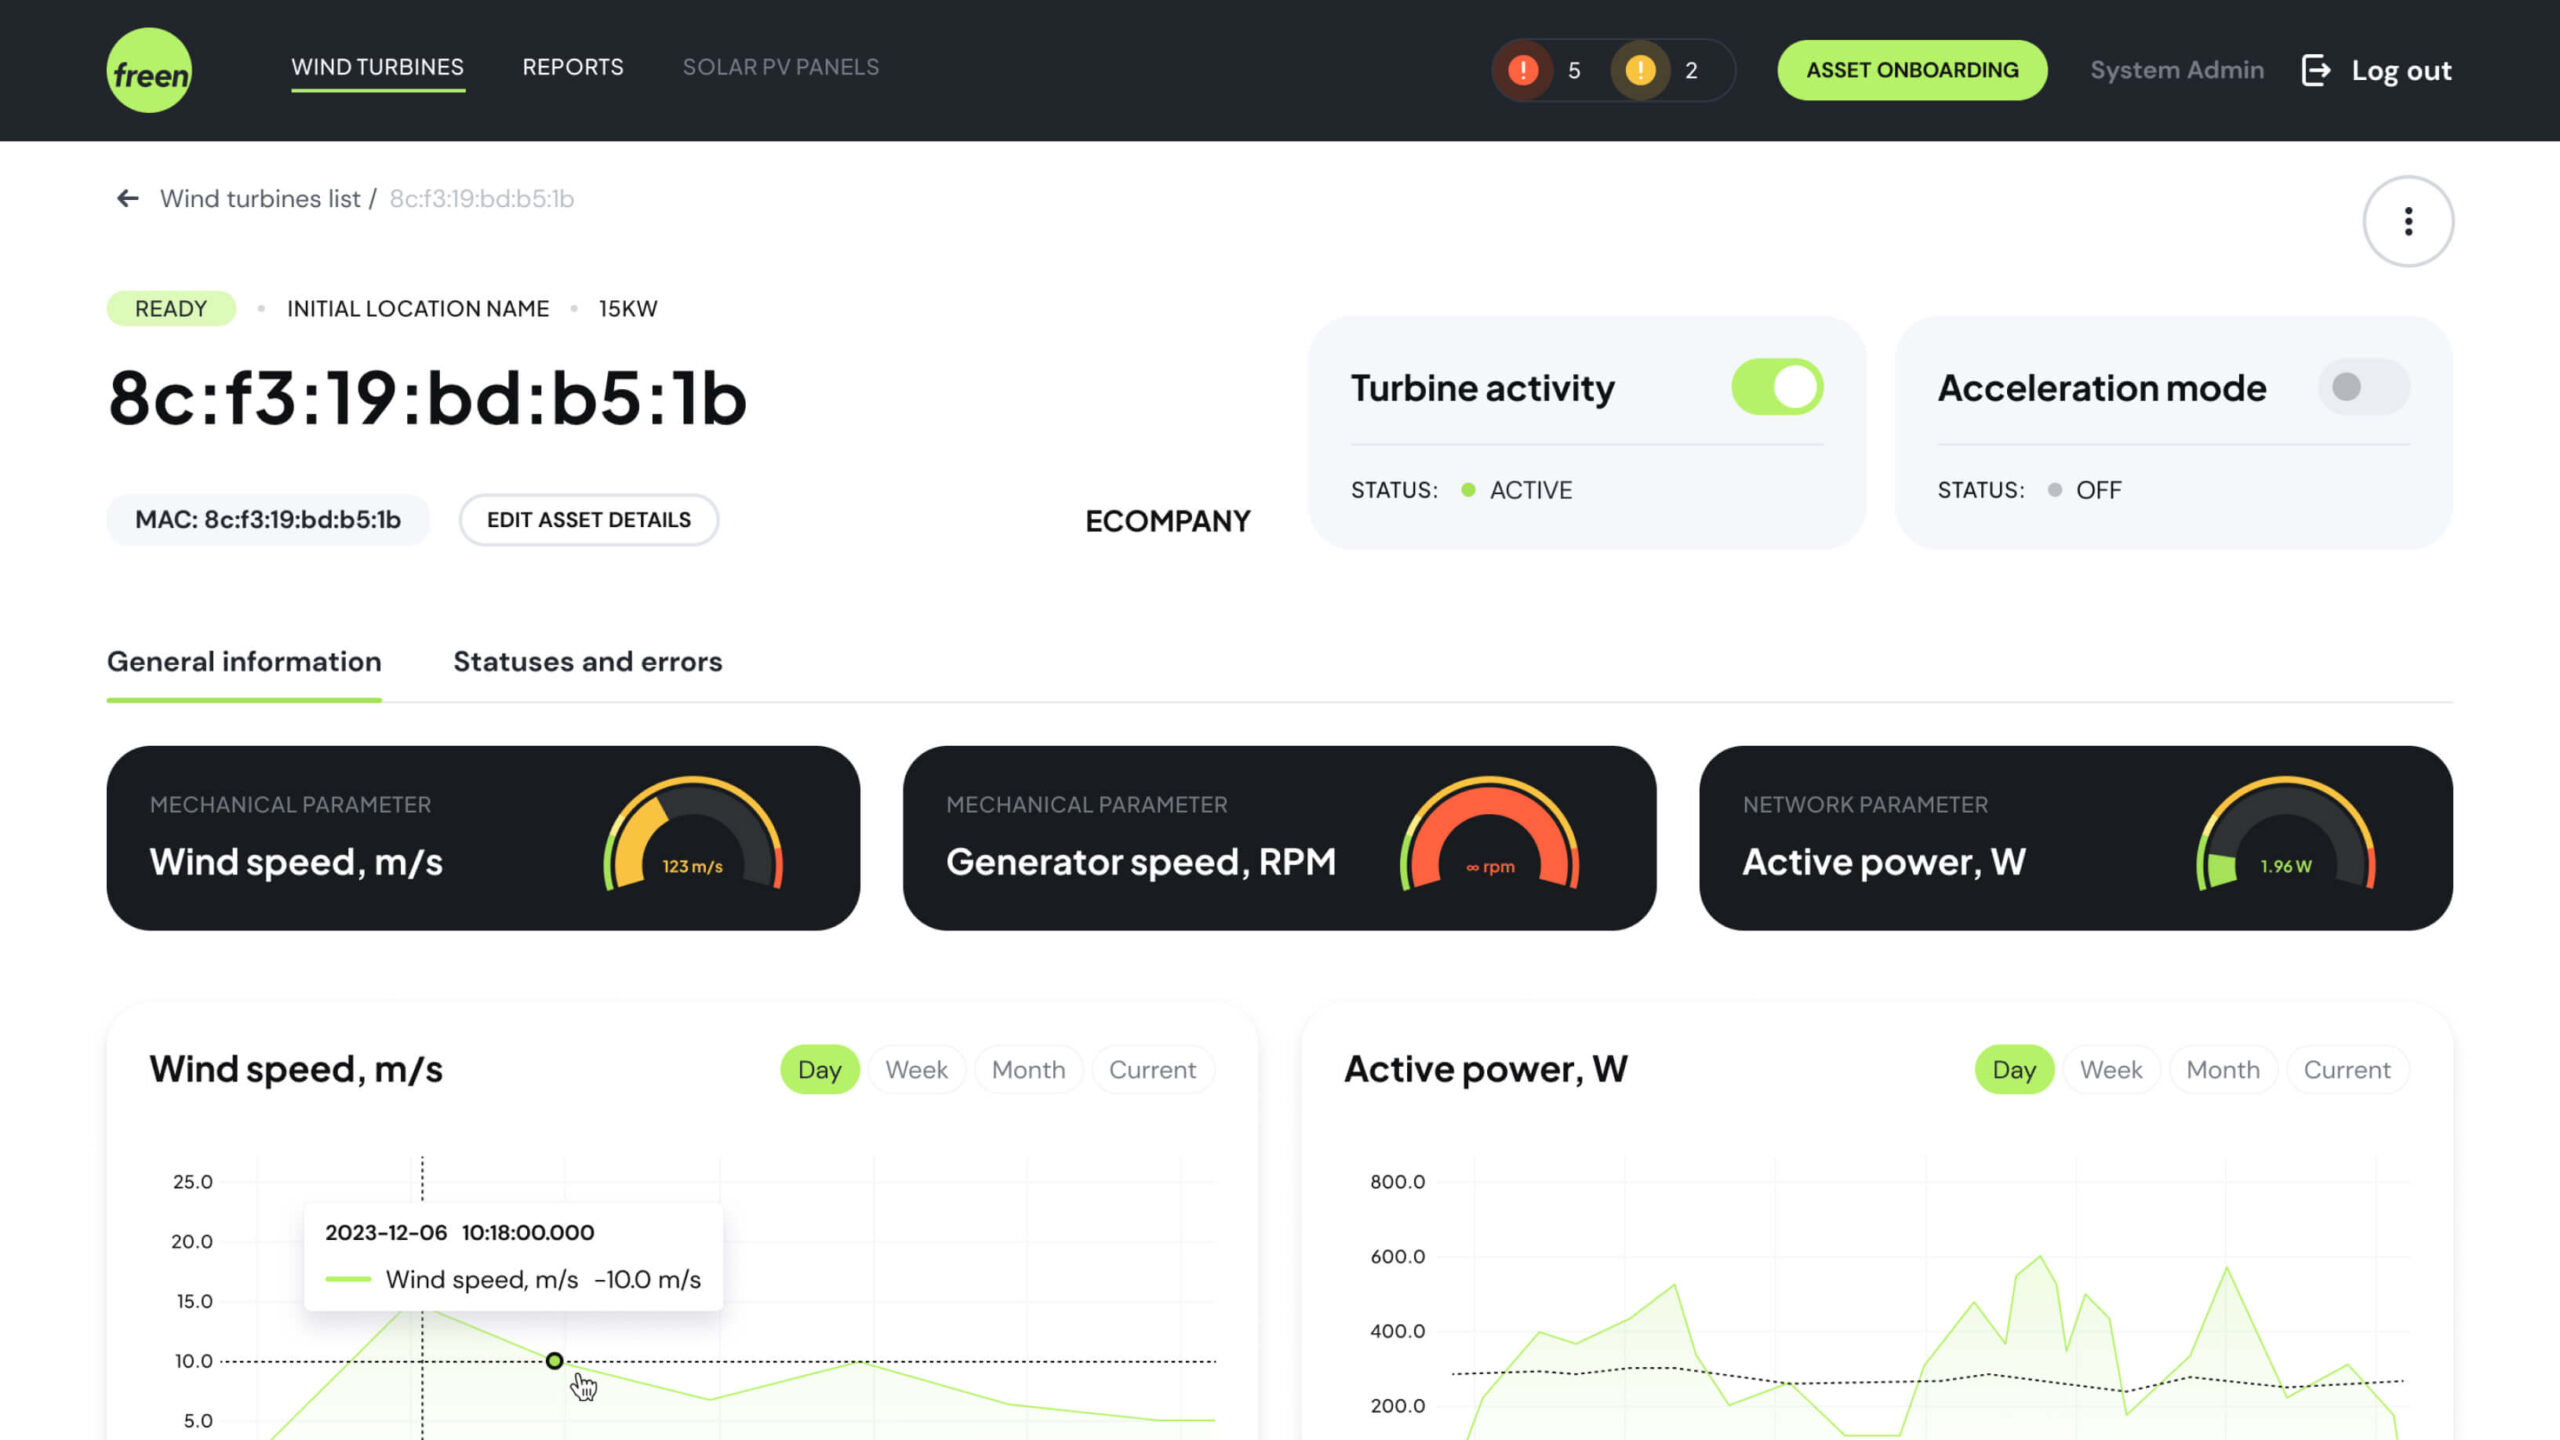Click the freen logo icon
Viewport: 2560px width, 1440px height.
tap(149, 70)
